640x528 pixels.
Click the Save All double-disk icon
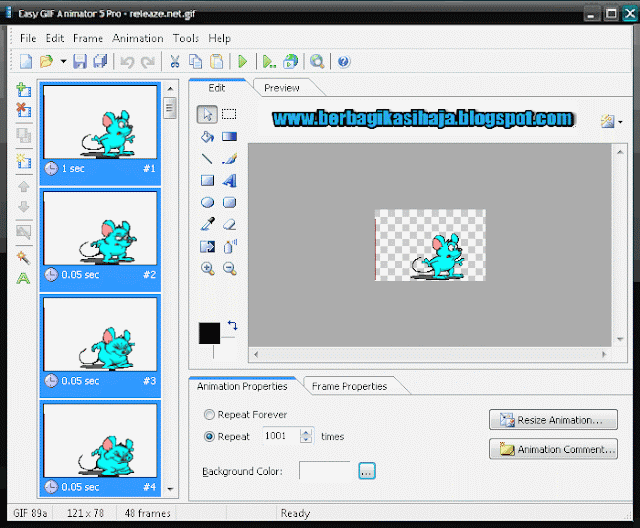point(100,62)
